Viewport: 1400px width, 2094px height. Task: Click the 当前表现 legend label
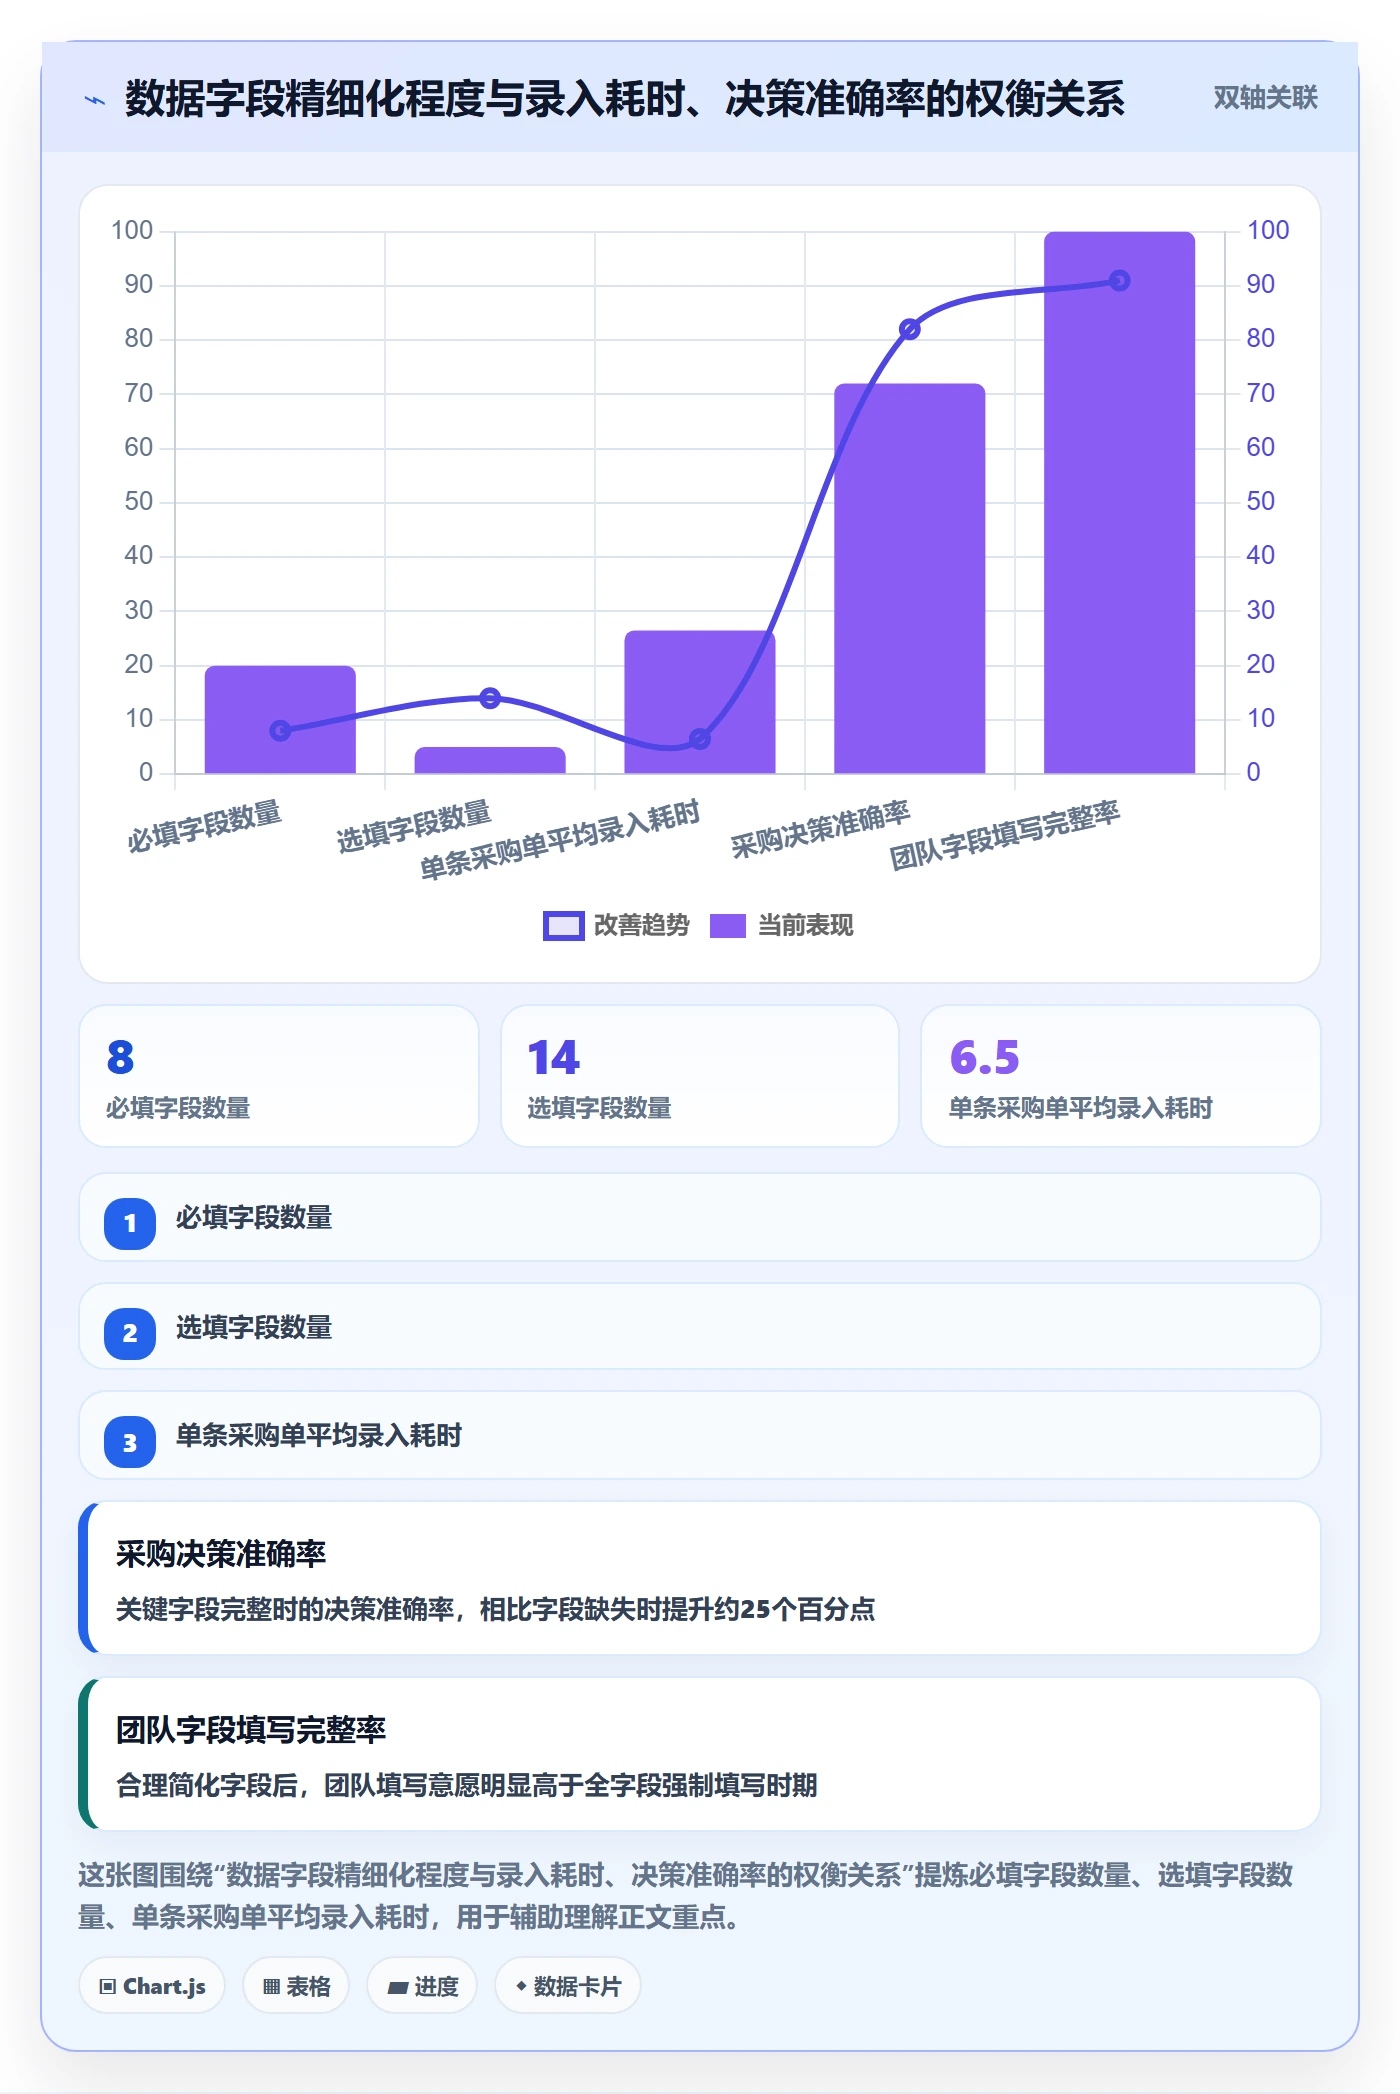805,926
